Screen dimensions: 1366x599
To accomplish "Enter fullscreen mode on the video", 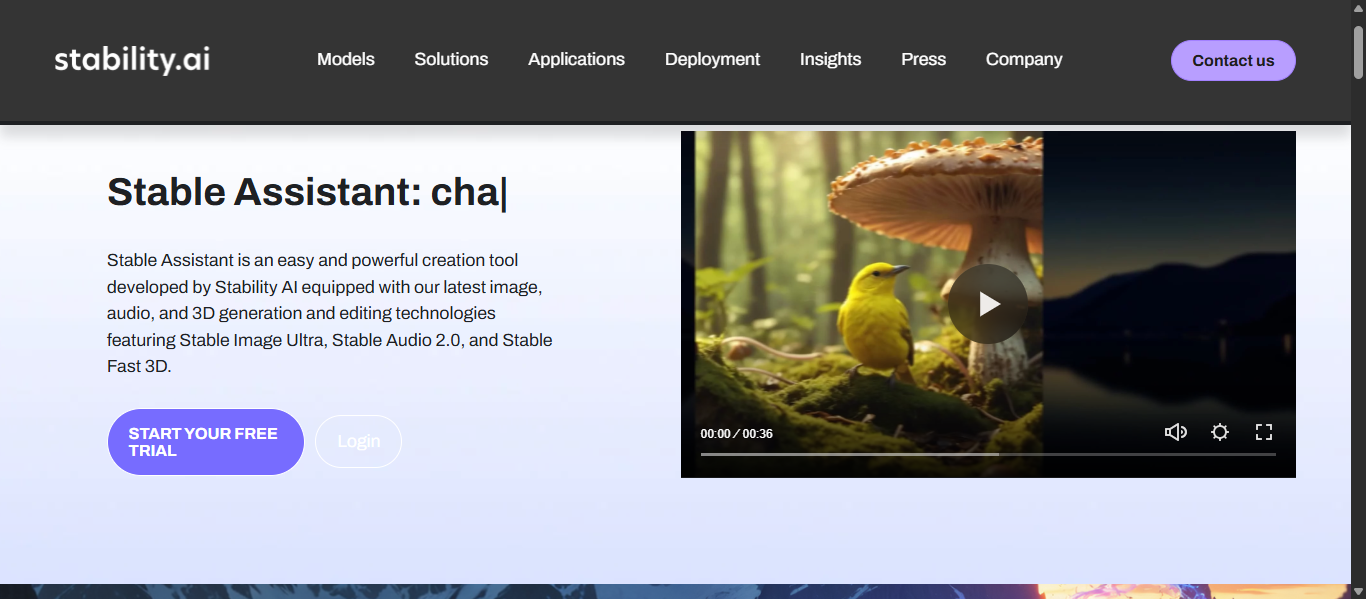I will (x=1263, y=432).
